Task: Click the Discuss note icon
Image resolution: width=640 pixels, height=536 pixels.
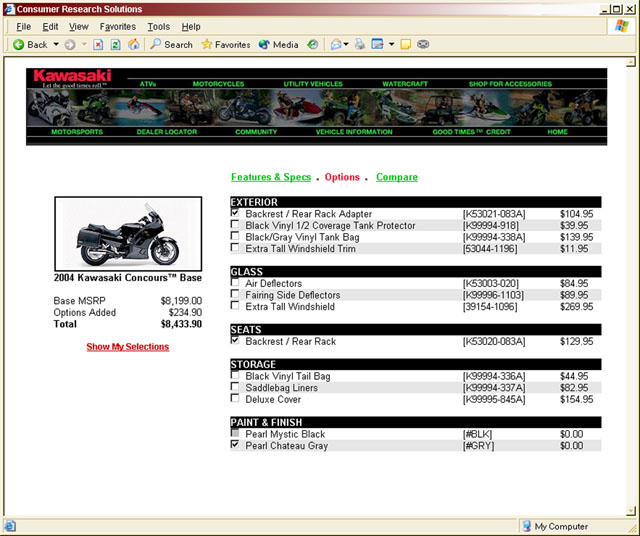Action: pyautogui.click(x=405, y=44)
